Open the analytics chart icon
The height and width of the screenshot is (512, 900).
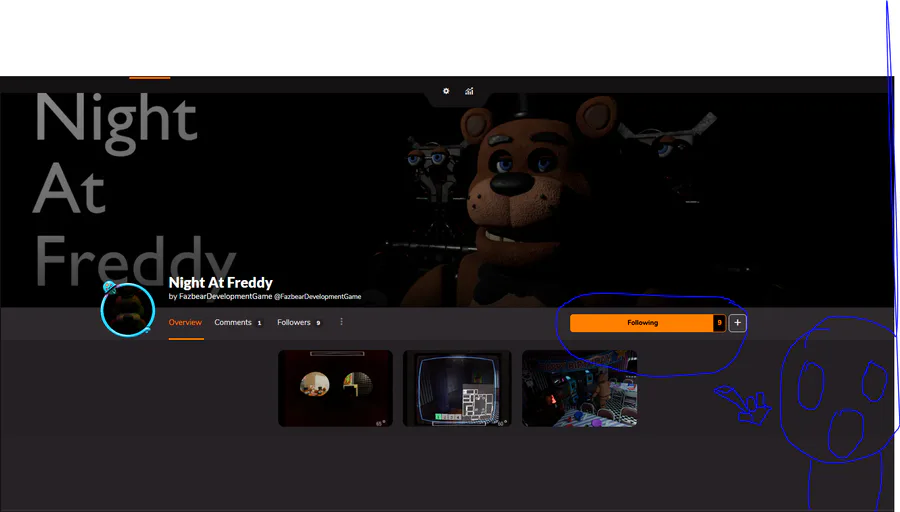tap(469, 91)
